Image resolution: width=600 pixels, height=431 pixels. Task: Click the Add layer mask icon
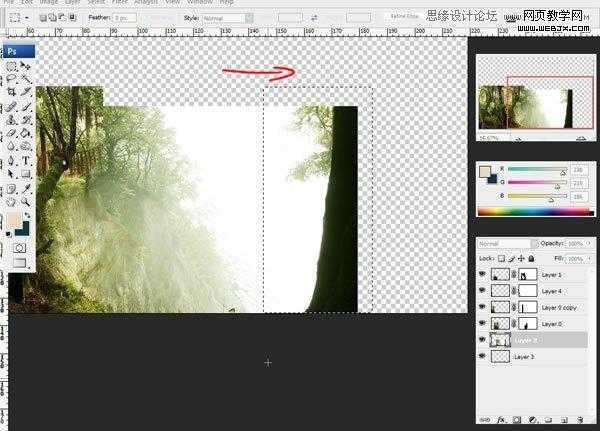515,420
